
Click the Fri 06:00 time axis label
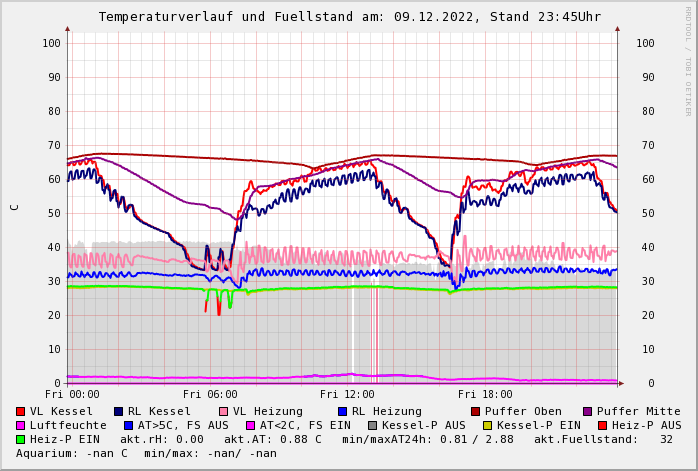pyautogui.click(x=210, y=394)
